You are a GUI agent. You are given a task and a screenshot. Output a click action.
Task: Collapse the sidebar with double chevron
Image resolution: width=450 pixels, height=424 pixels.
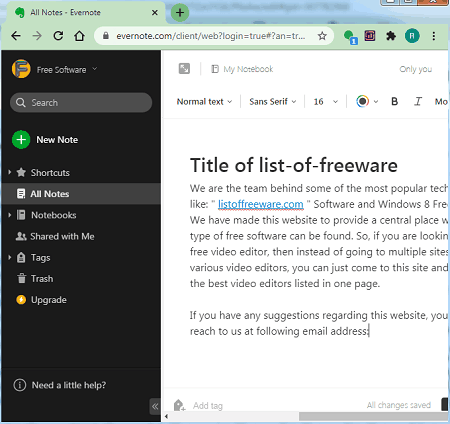155,406
